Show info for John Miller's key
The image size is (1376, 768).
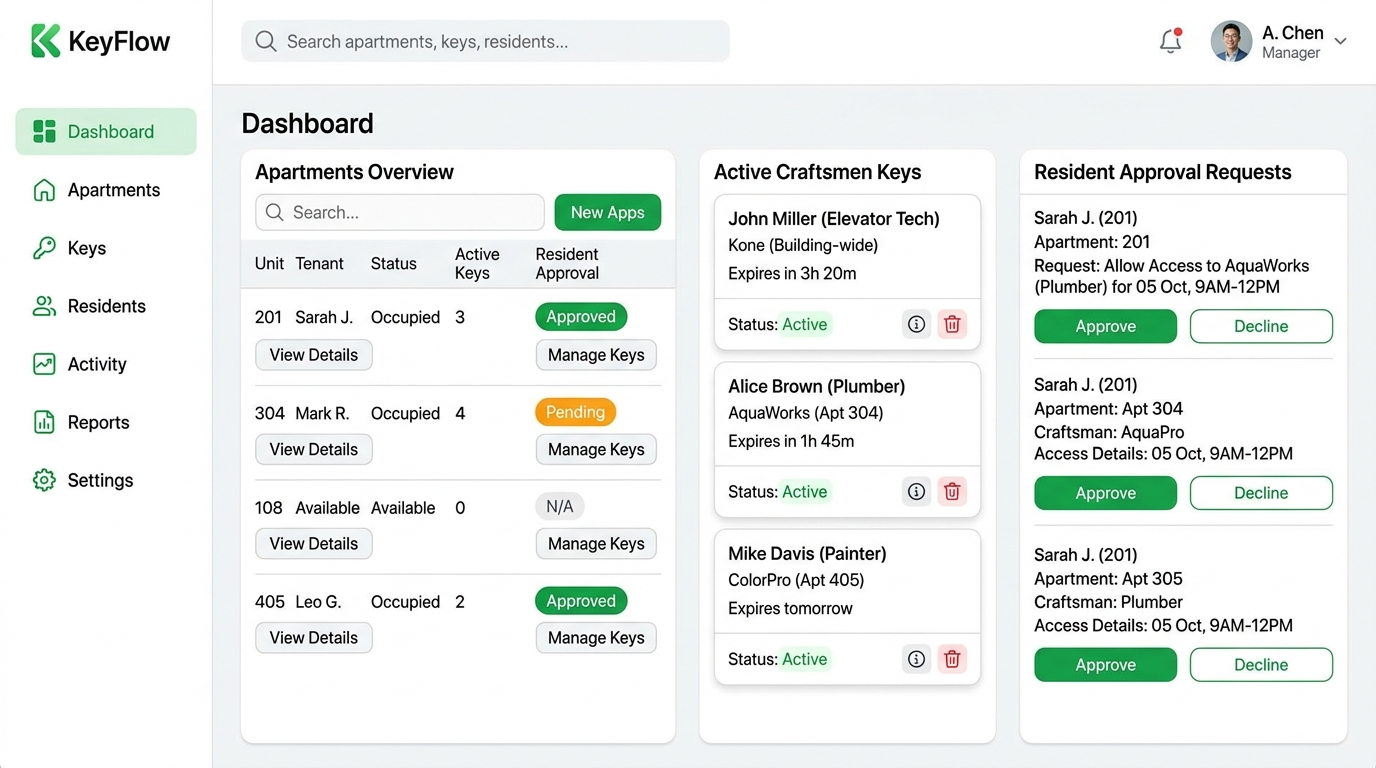click(x=916, y=324)
